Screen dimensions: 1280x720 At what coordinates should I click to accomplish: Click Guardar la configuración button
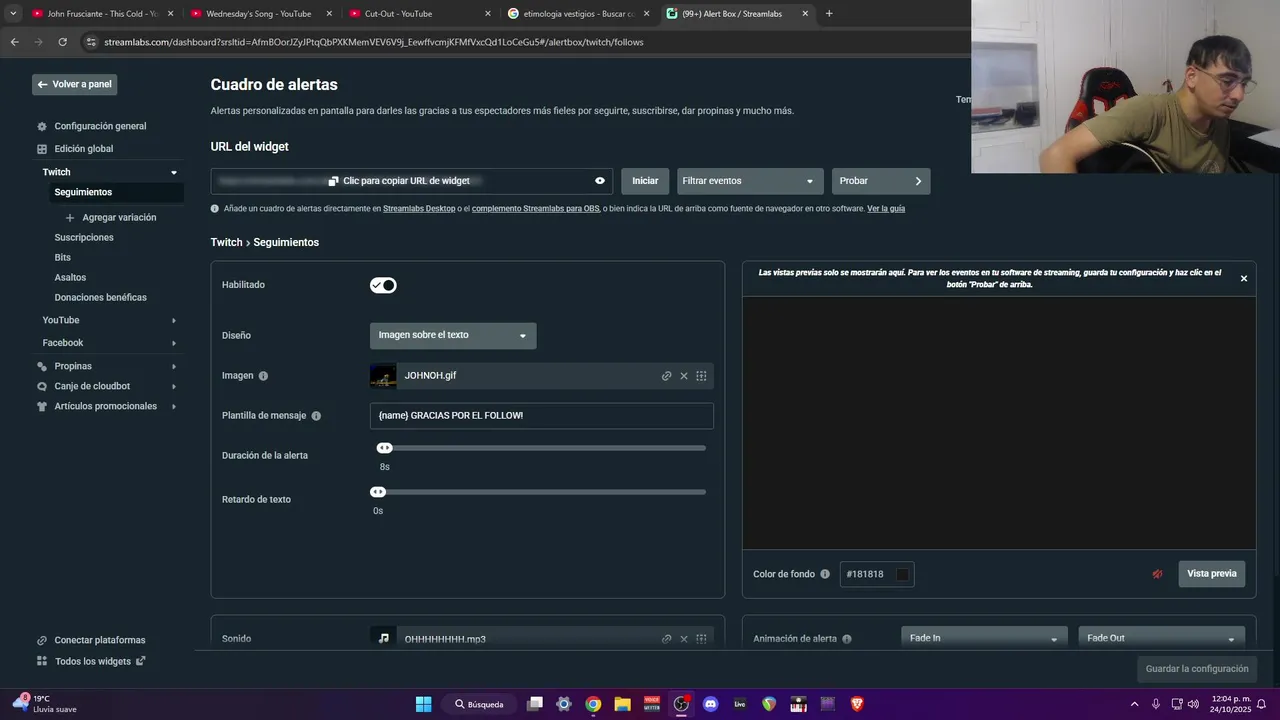pyautogui.click(x=1197, y=669)
